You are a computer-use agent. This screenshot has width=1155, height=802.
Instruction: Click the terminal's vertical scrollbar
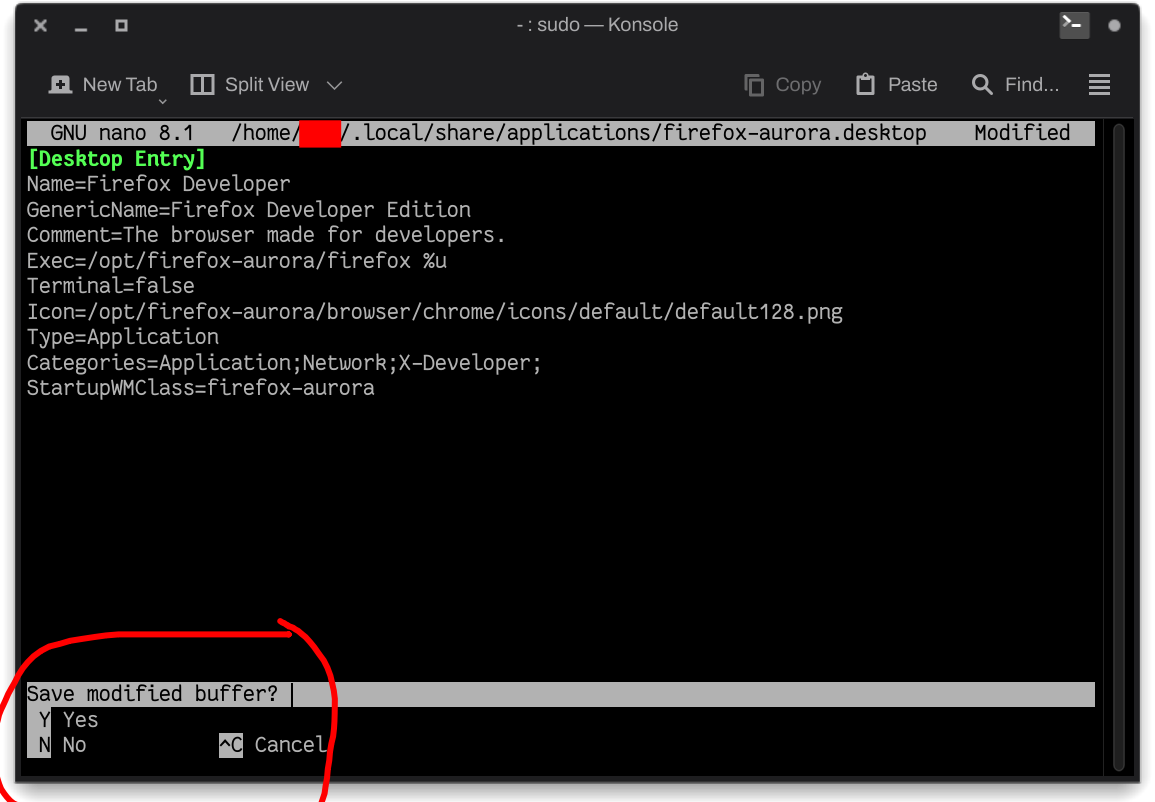(1118, 446)
